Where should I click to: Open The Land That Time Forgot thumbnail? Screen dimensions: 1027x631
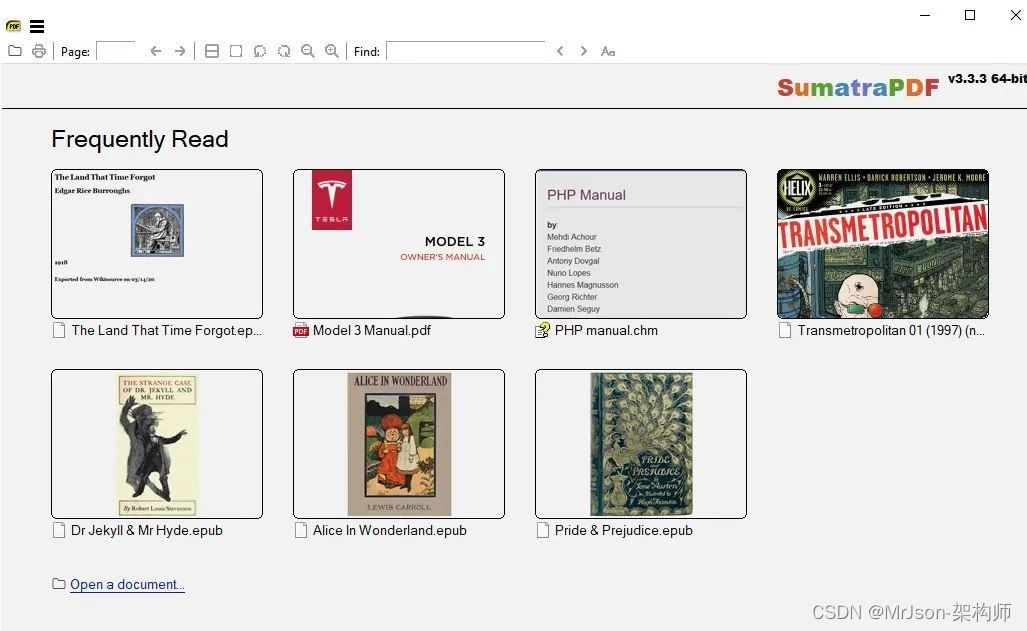click(x=157, y=244)
